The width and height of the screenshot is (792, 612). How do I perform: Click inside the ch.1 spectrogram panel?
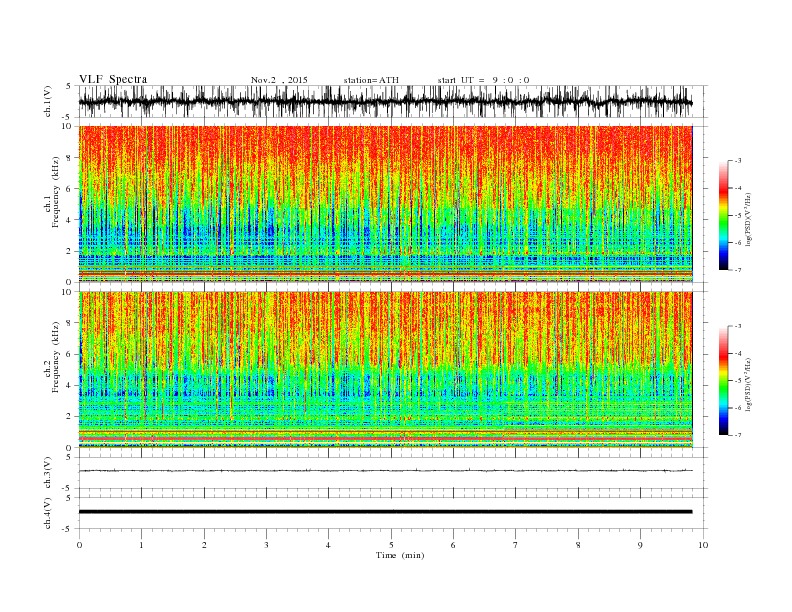tap(385, 204)
